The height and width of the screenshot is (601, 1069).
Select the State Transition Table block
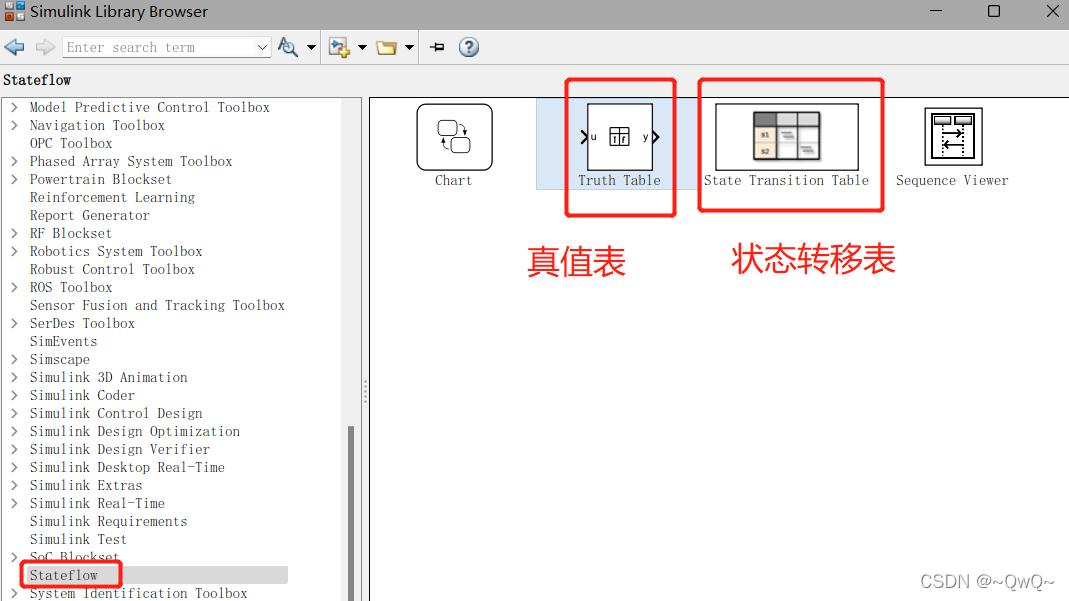[x=786, y=137]
